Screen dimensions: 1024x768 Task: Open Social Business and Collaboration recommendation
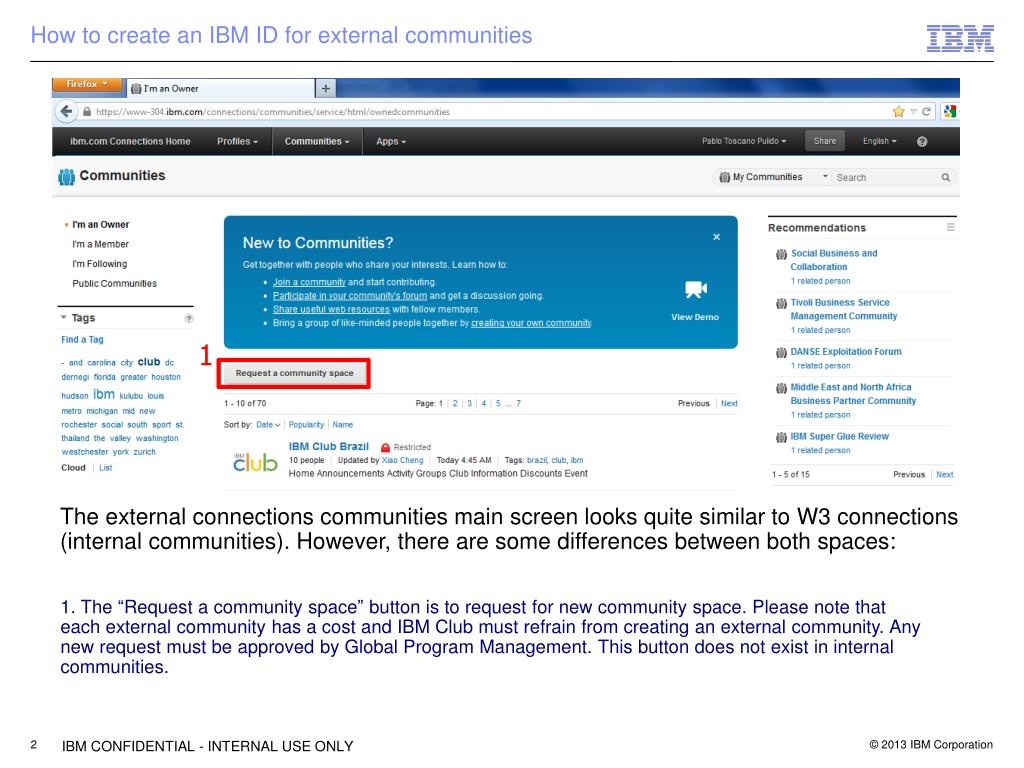click(834, 260)
